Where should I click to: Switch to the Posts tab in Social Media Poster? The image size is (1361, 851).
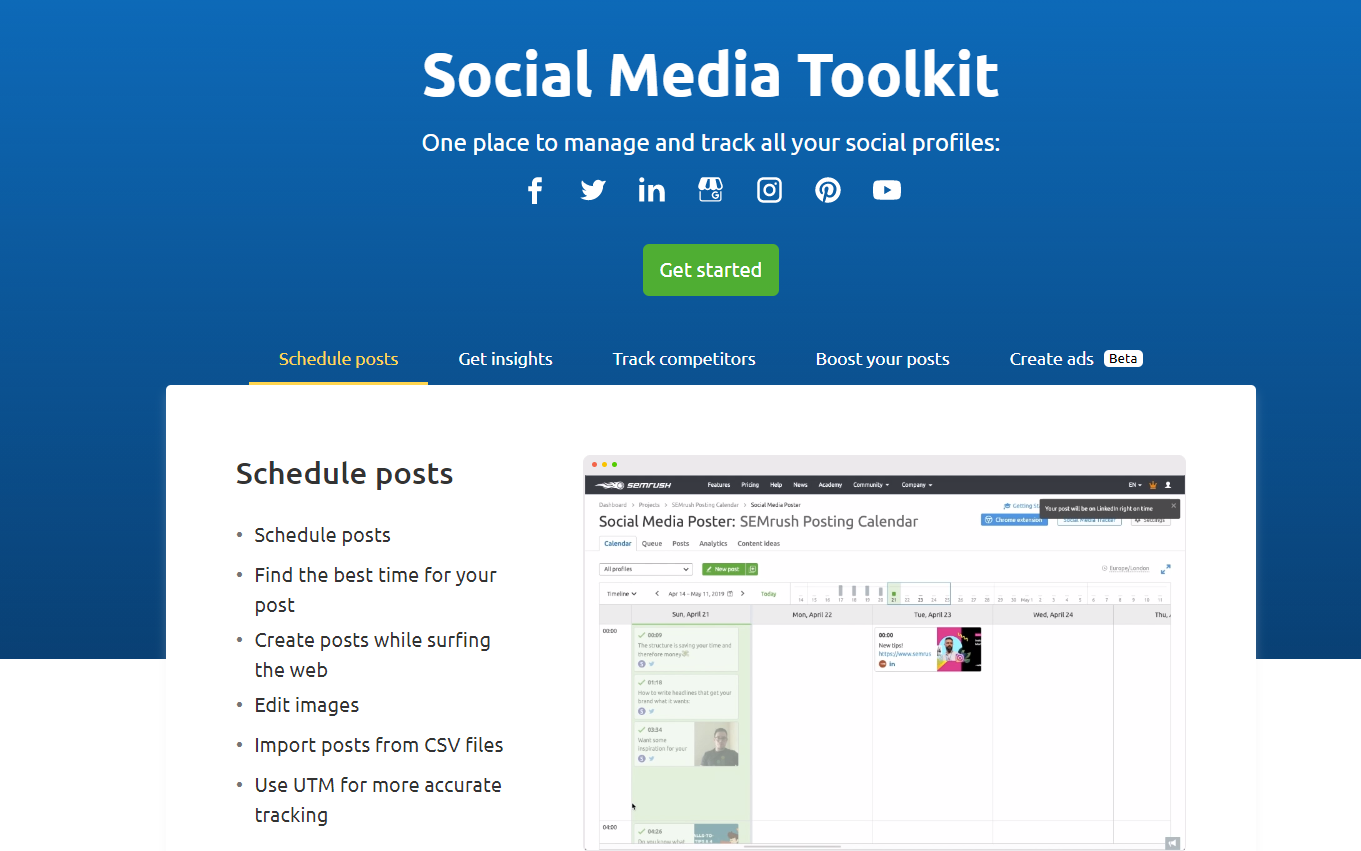pos(681,544)
